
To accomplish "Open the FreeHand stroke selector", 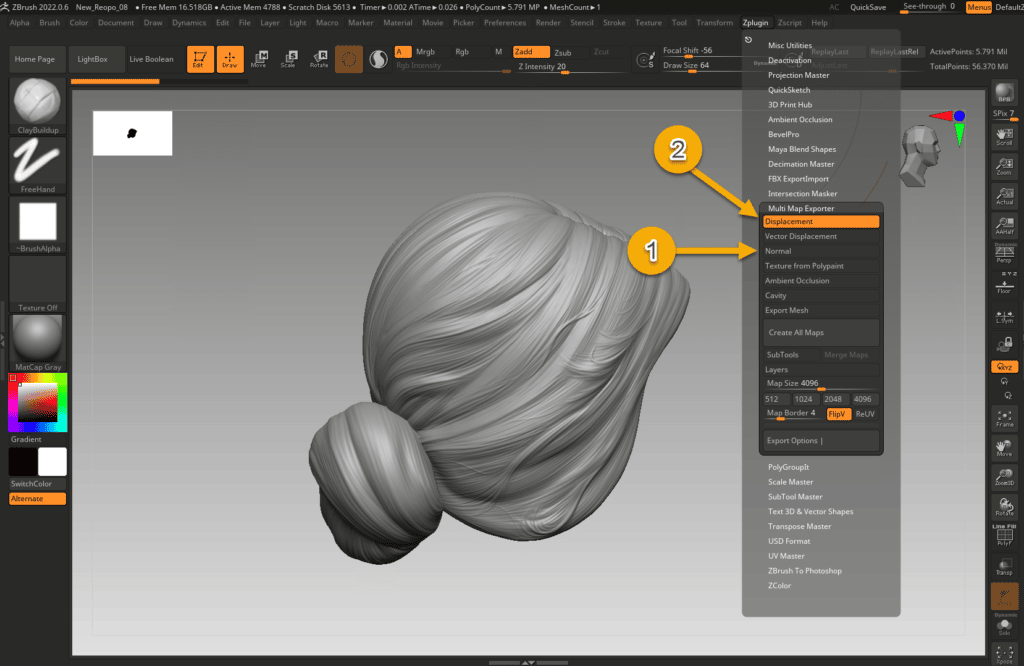I will coord(37,165).
